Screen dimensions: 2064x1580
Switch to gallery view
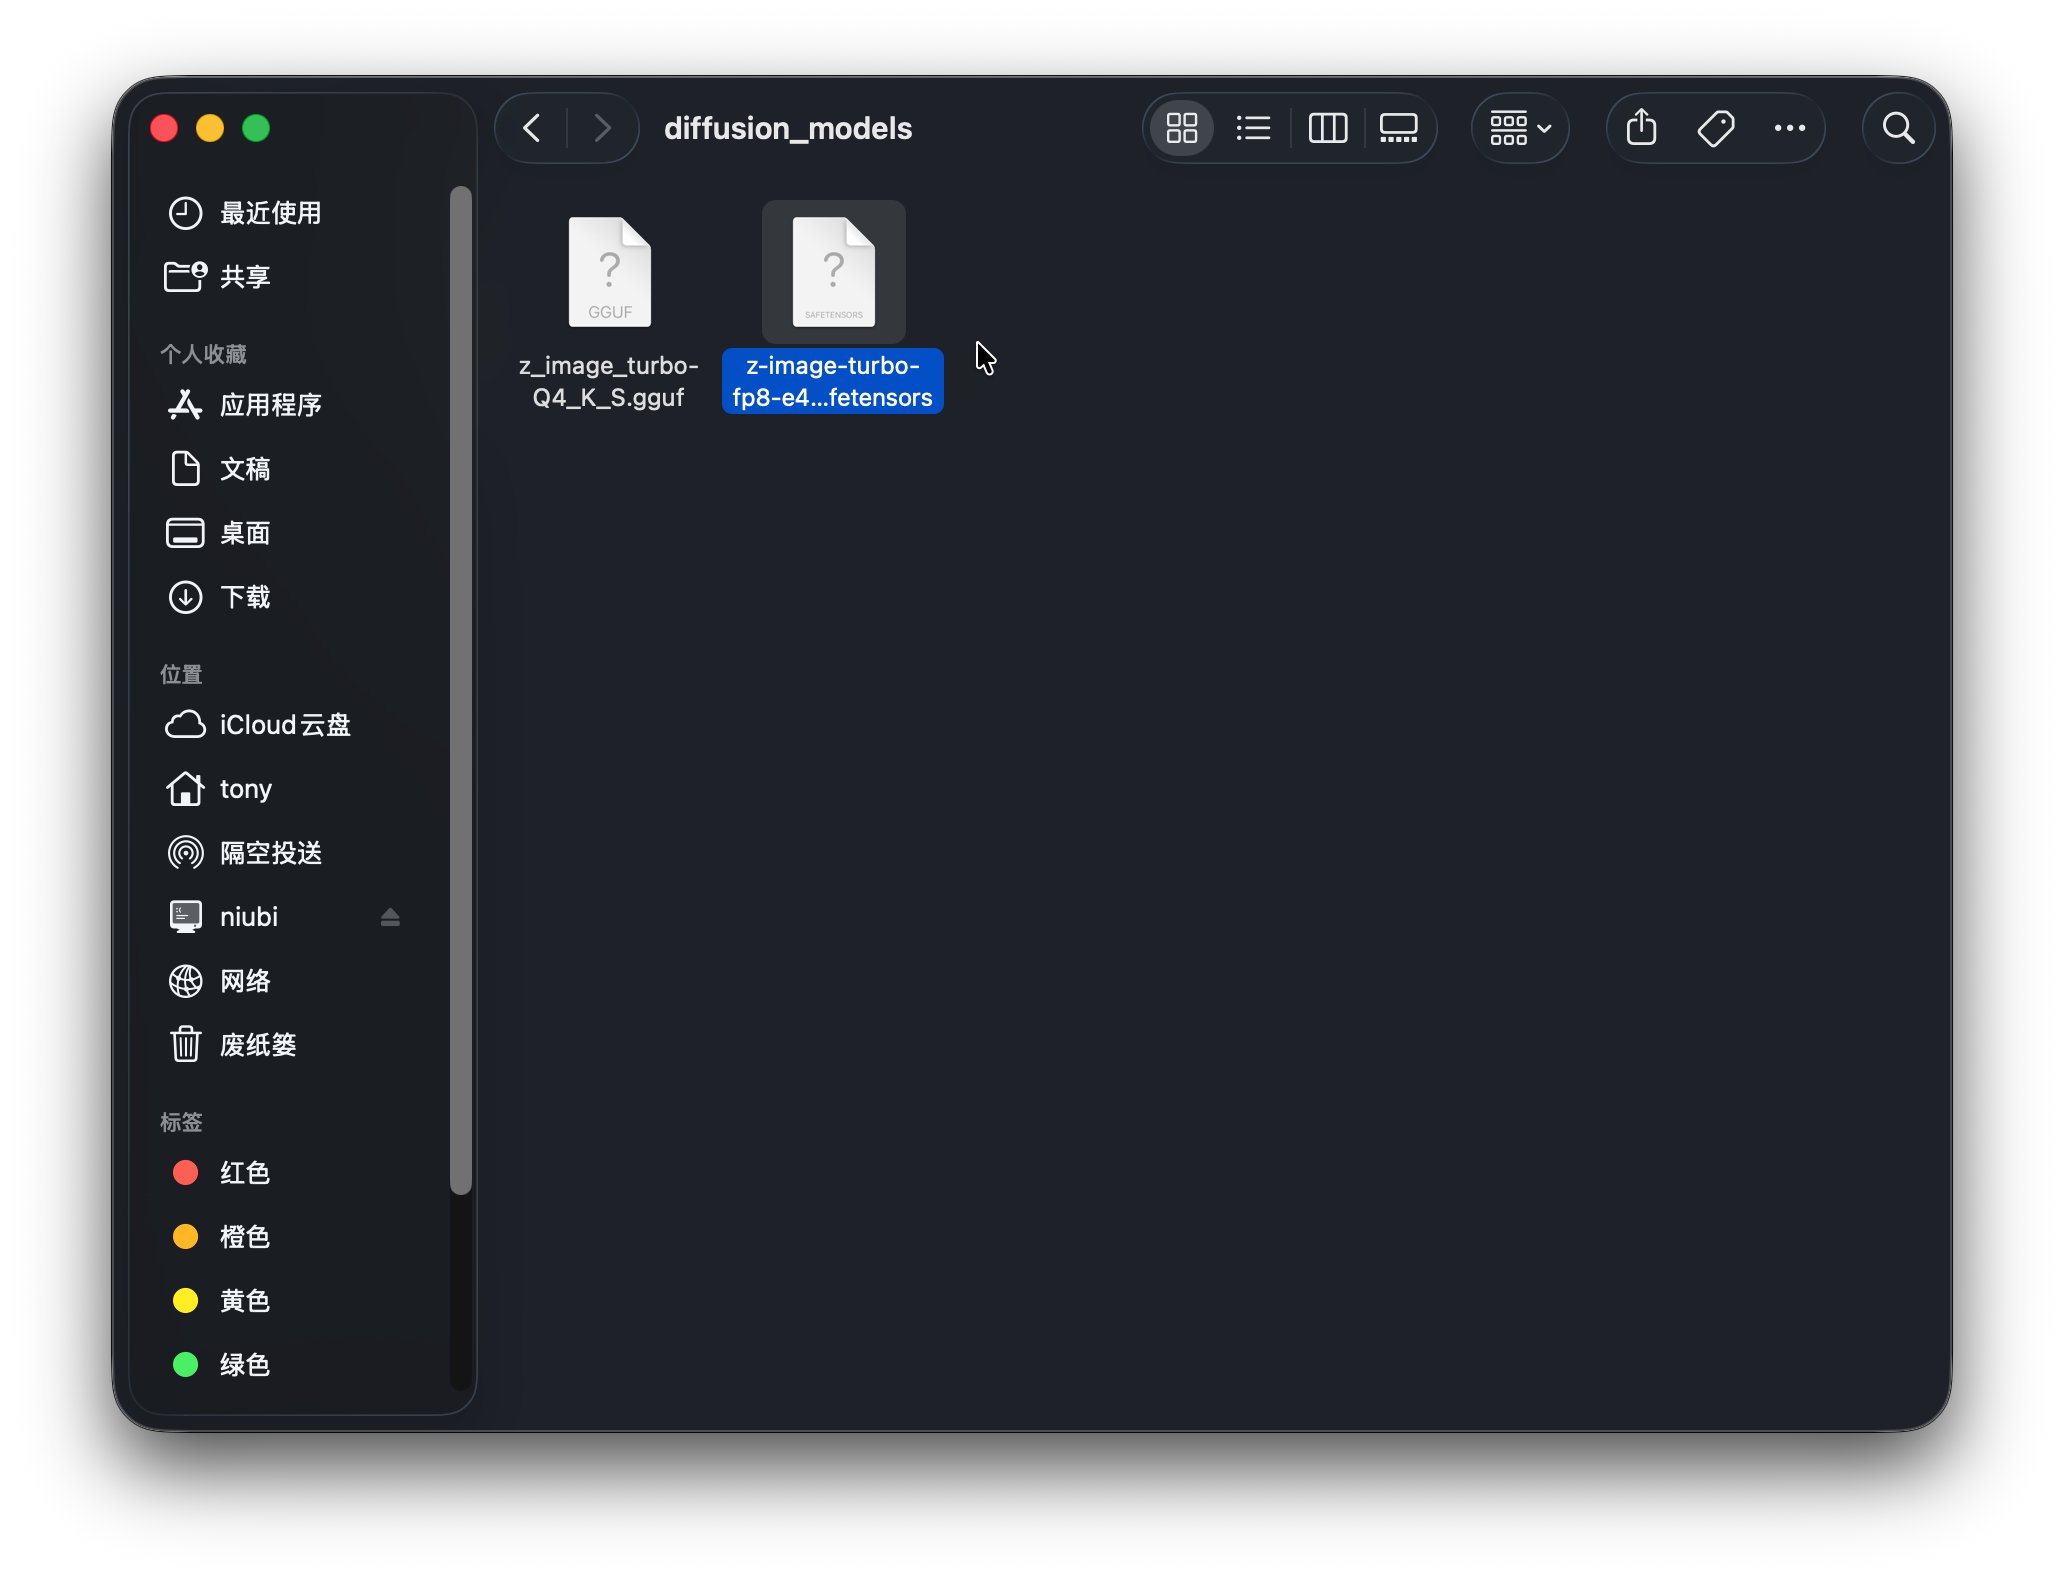tap(1398, 128)
